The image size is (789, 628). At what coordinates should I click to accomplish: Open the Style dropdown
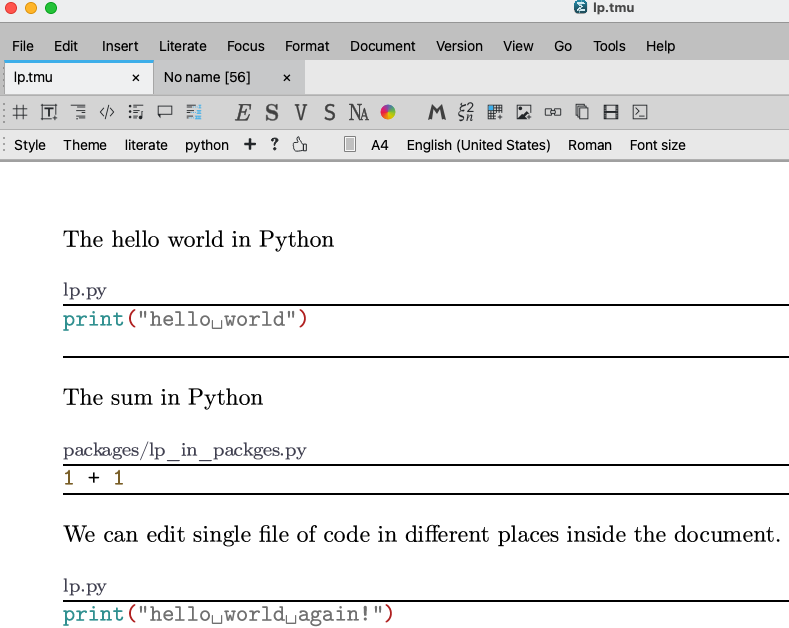(x=30, y=145)
